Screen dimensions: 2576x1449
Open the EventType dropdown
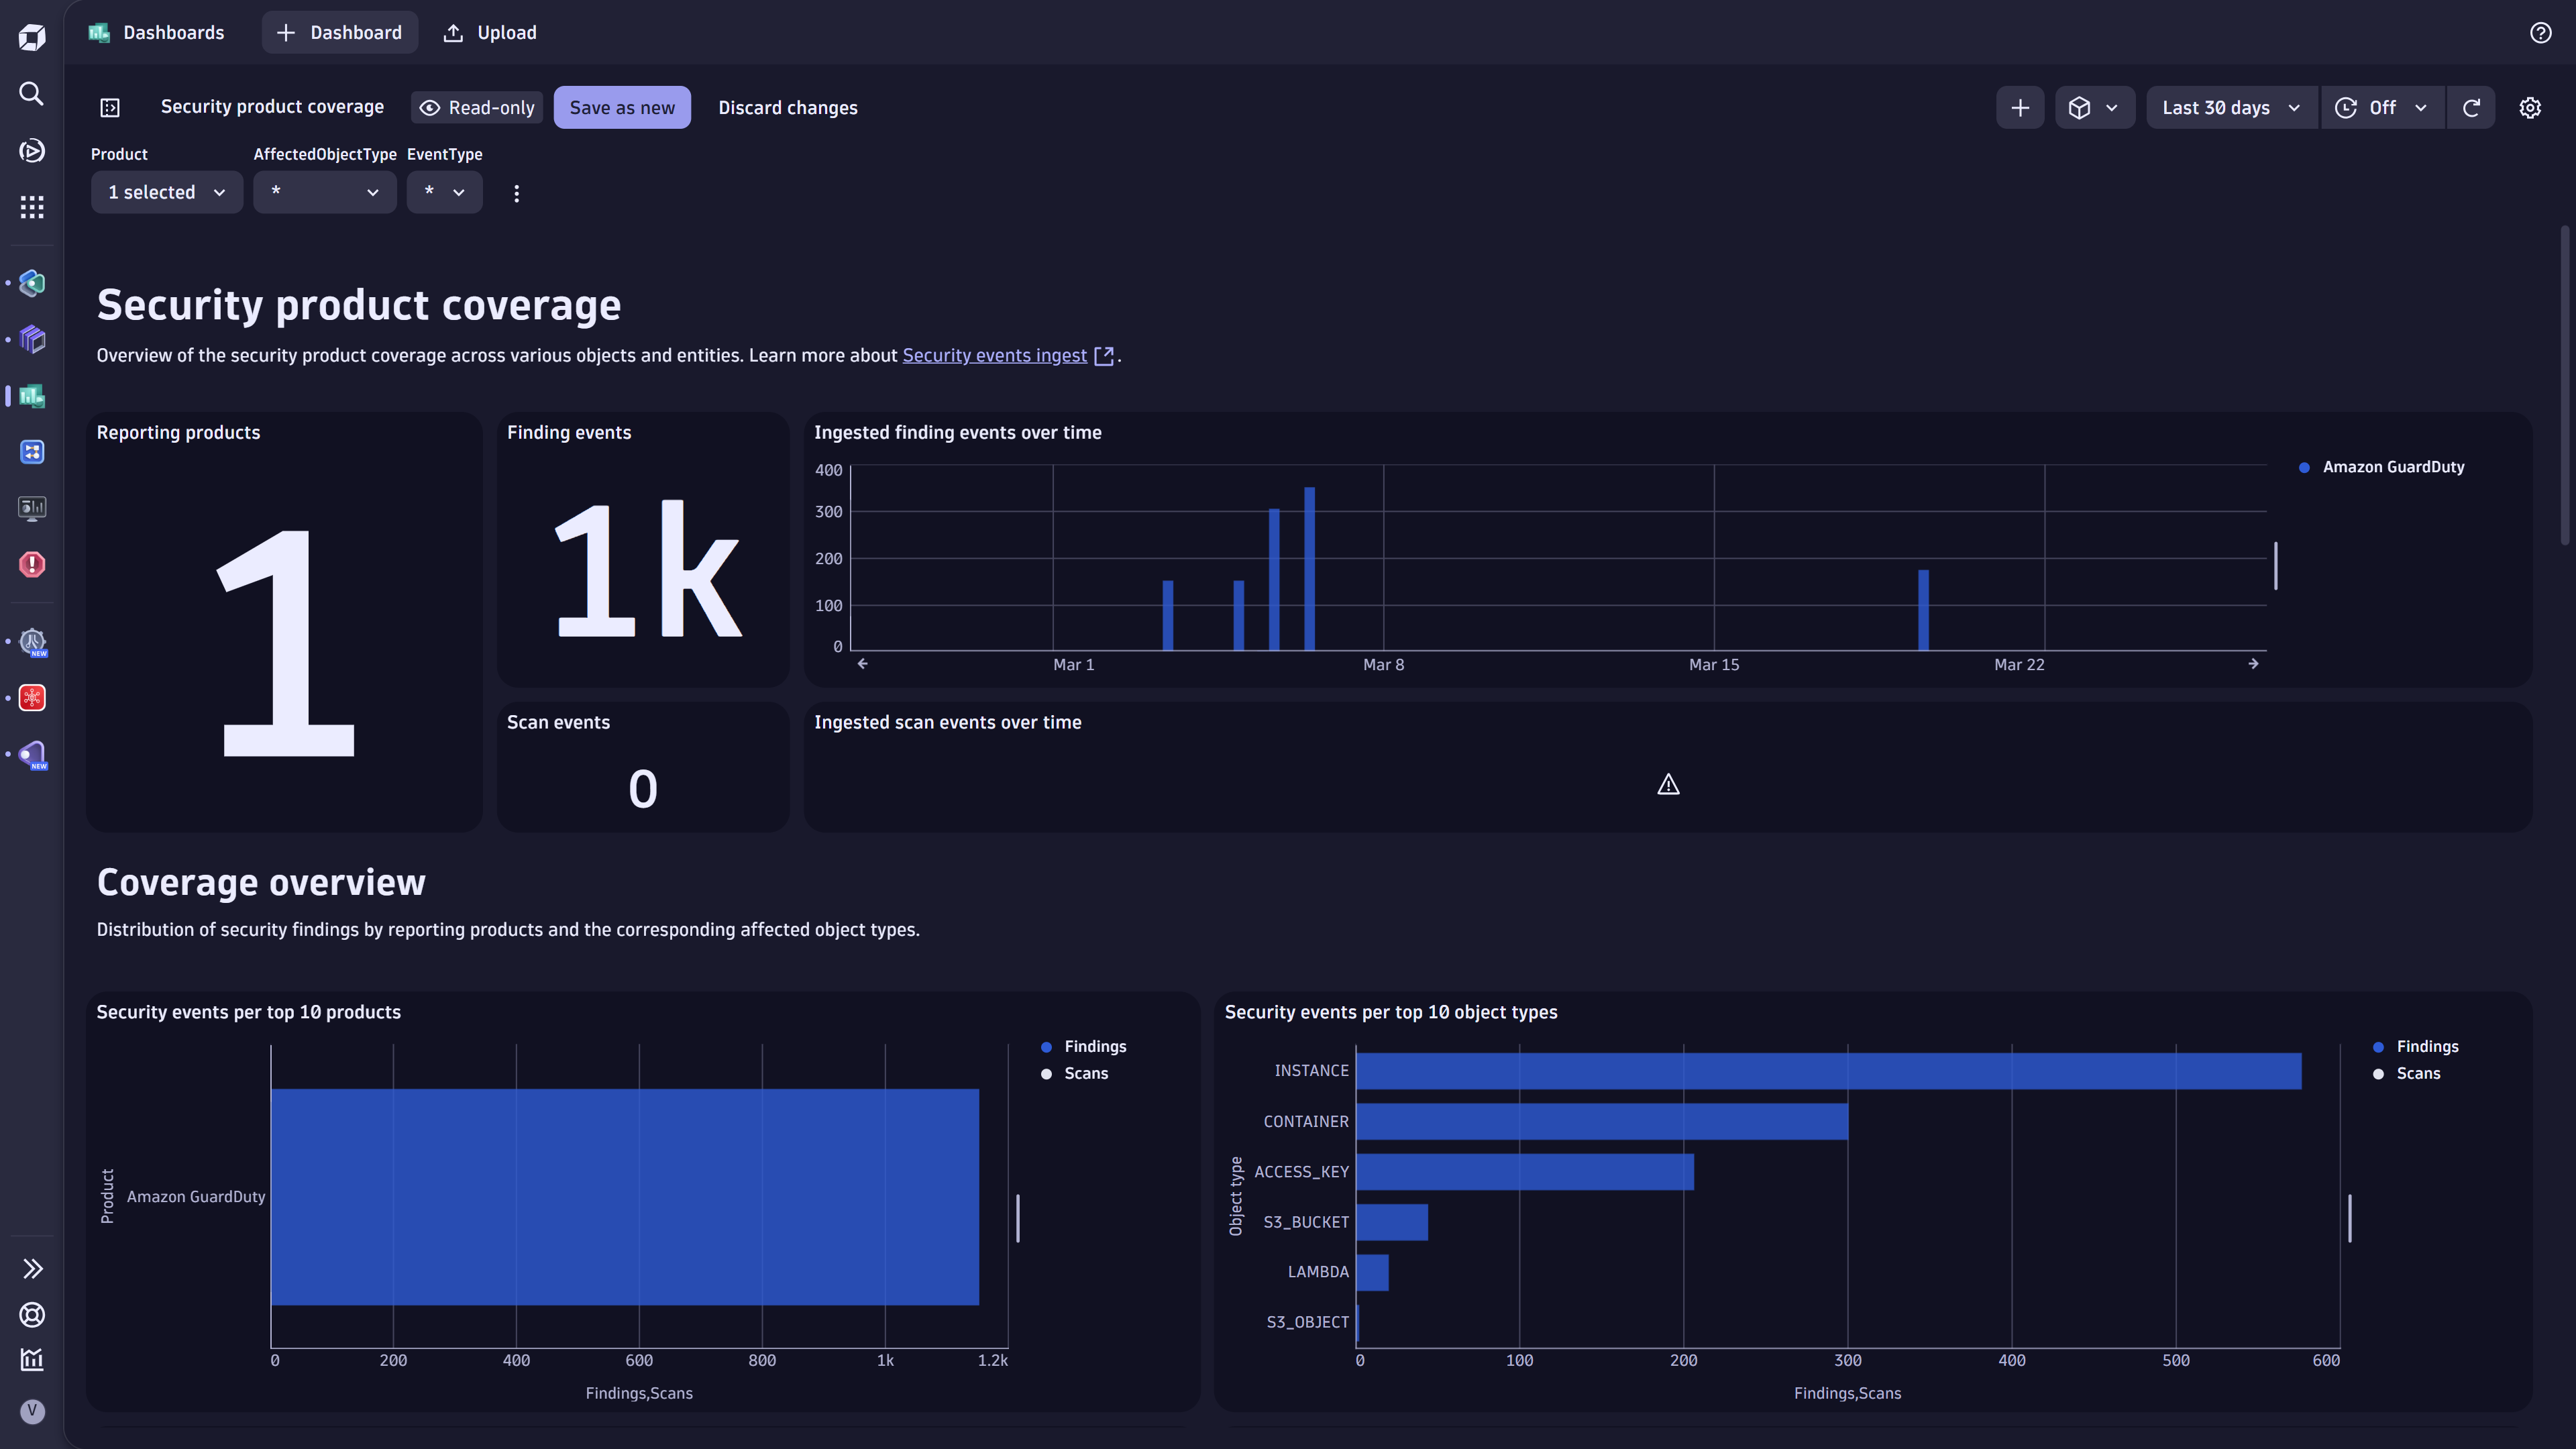tap(445, 192)
